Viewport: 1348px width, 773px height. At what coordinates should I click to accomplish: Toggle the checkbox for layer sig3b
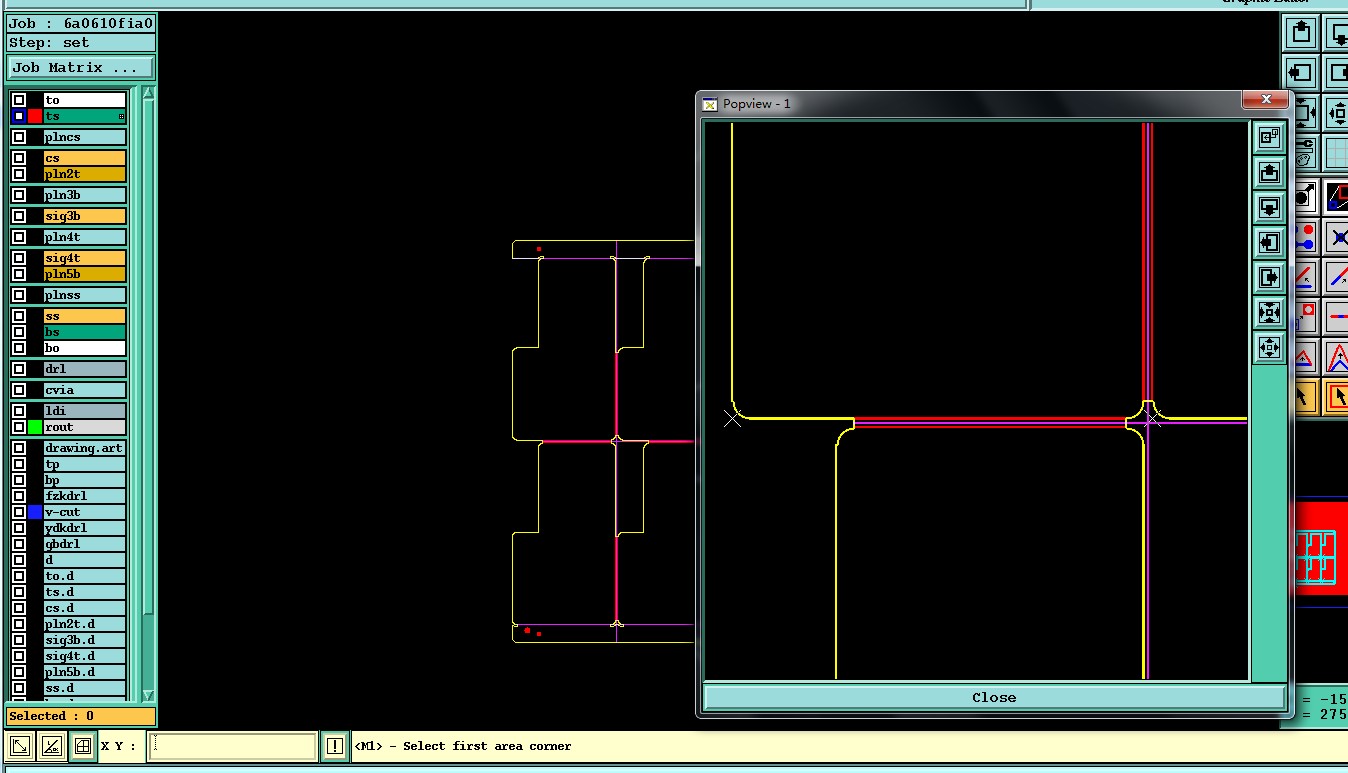19,216
